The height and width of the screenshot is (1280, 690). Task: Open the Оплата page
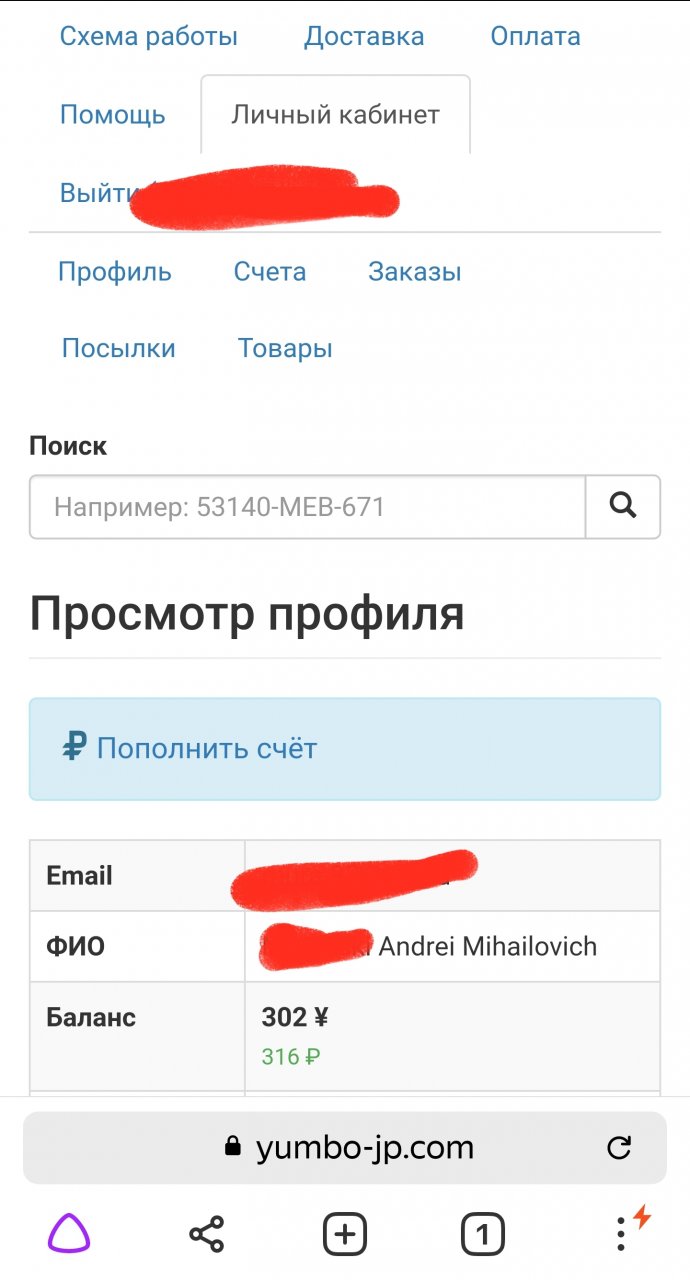coord(535,37)
